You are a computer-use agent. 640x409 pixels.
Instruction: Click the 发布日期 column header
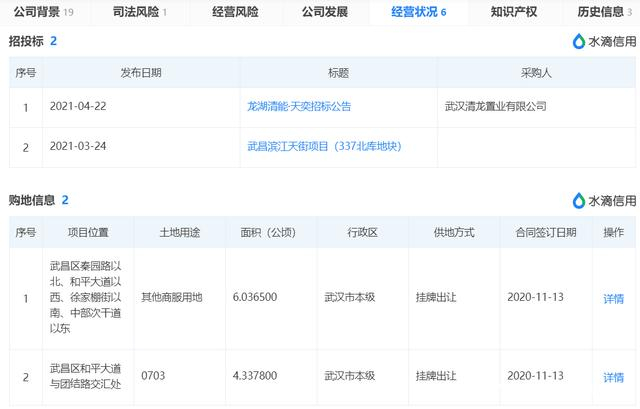click(141, 73)
